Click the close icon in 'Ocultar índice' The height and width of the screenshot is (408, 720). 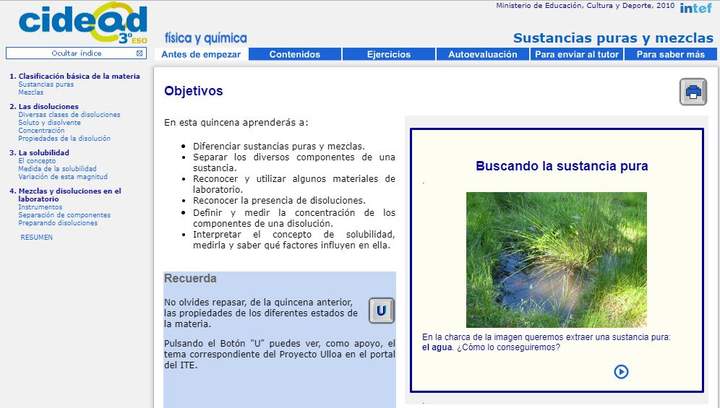tap(140, 53)
